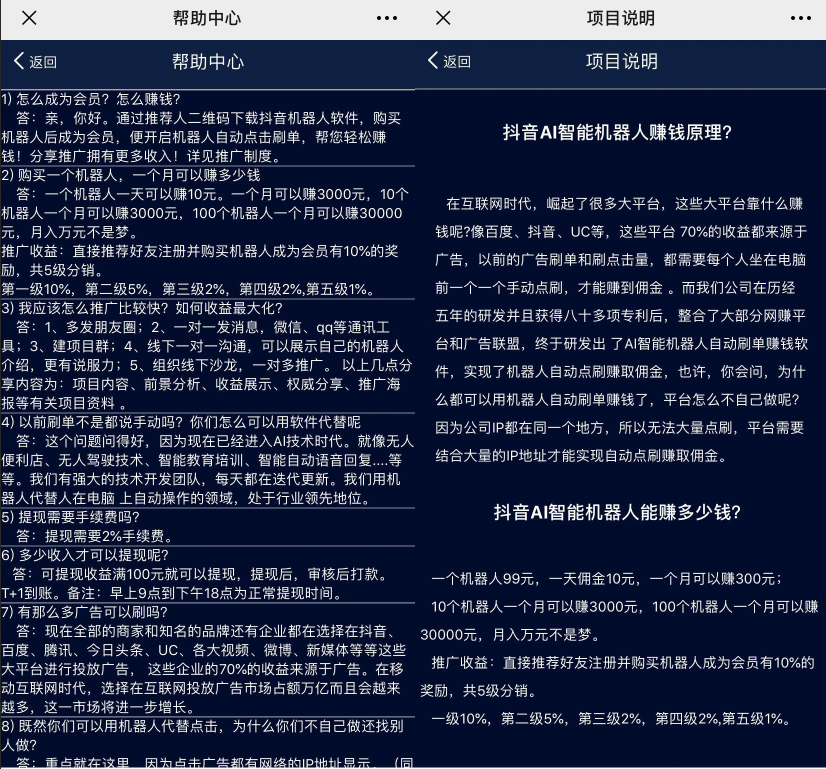Click heading 抖音AI智能机器人能赚多少钱？
Screen dimensions: 826x769
click(x=617, y=512)
